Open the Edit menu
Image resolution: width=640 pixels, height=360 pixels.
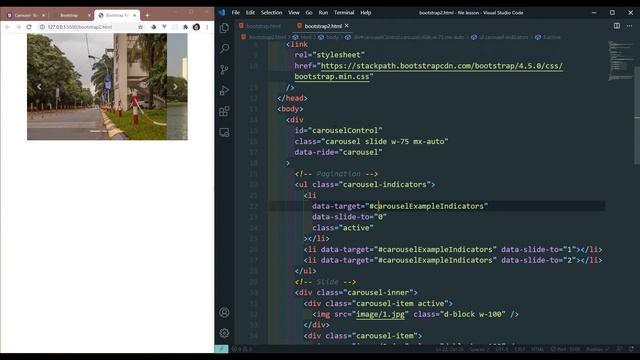[x=250, y=13]
